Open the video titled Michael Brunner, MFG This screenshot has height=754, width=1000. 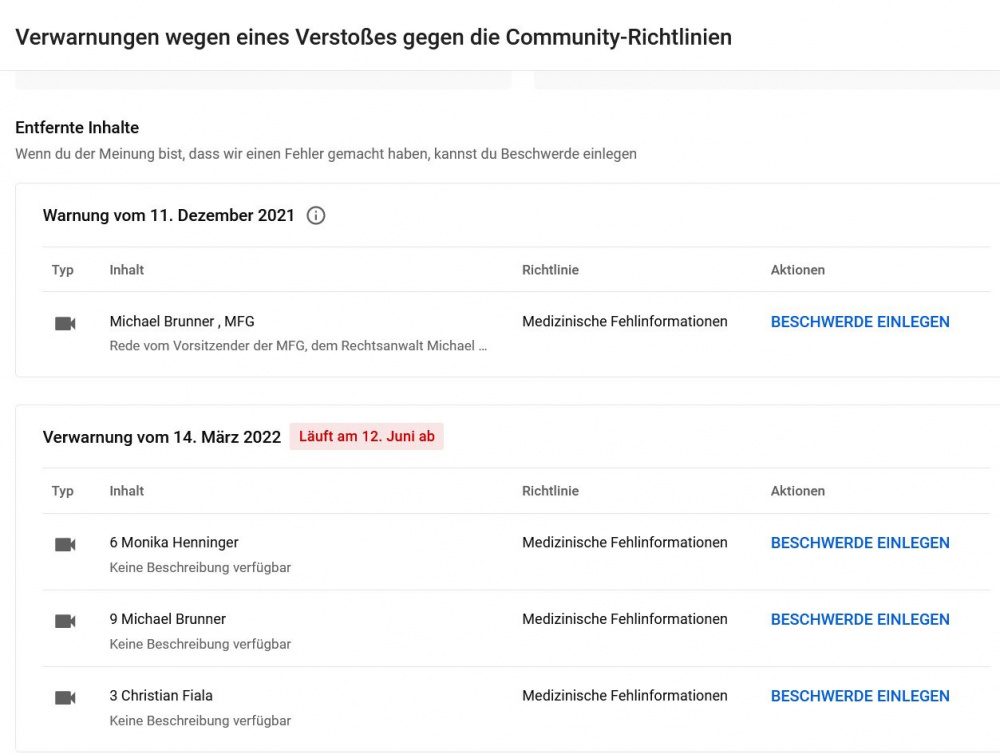coord(182,322)
